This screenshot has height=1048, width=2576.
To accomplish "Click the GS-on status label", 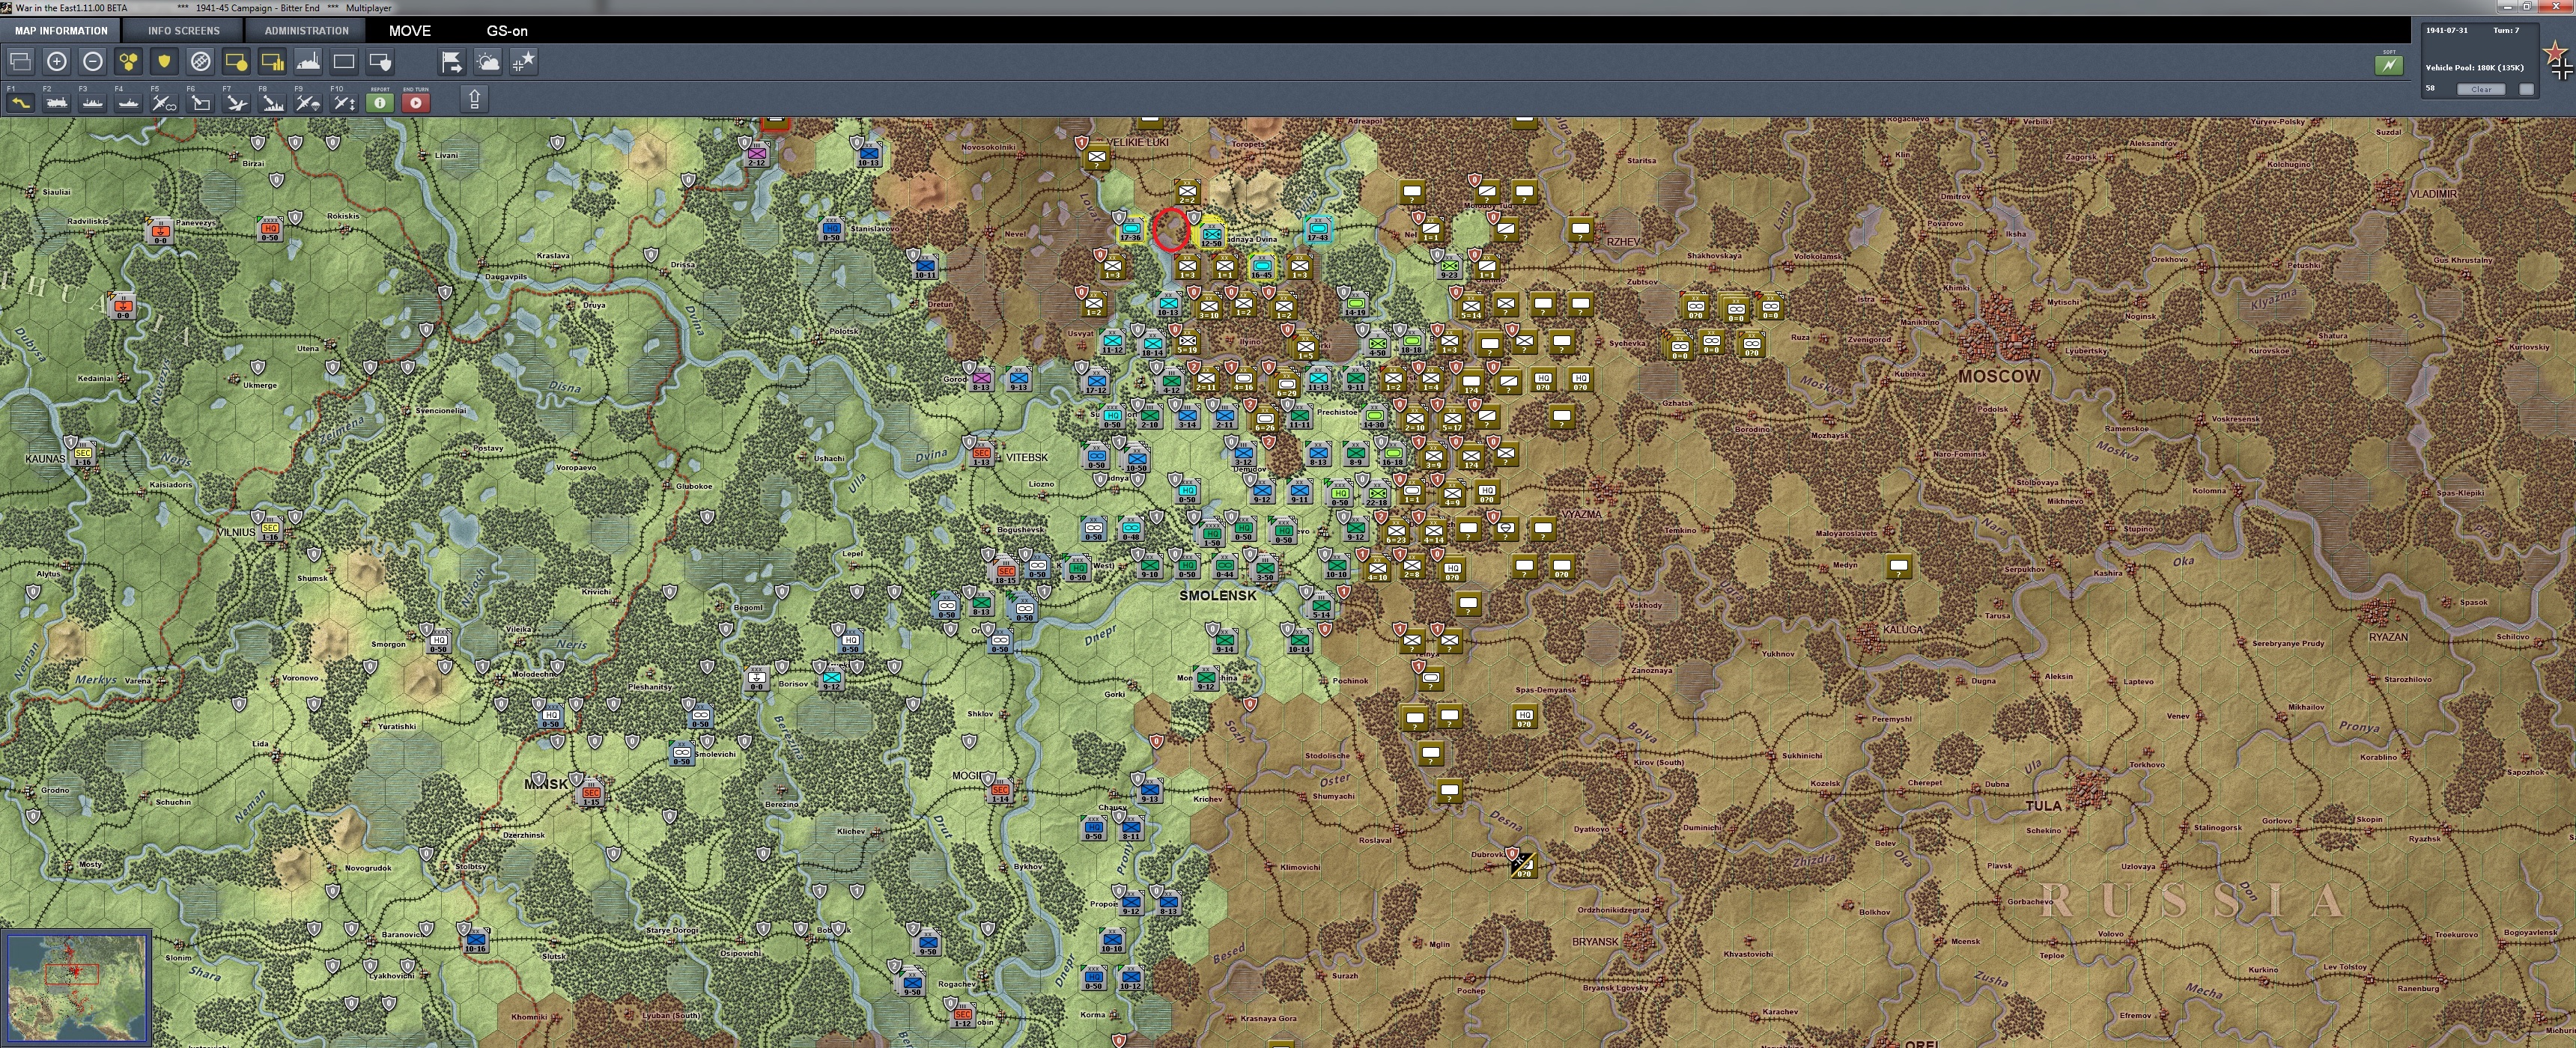I will pos(507,31).
